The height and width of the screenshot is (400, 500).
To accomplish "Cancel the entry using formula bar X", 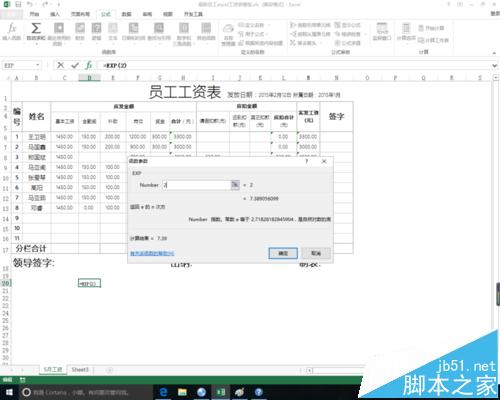I will (60, 65).
